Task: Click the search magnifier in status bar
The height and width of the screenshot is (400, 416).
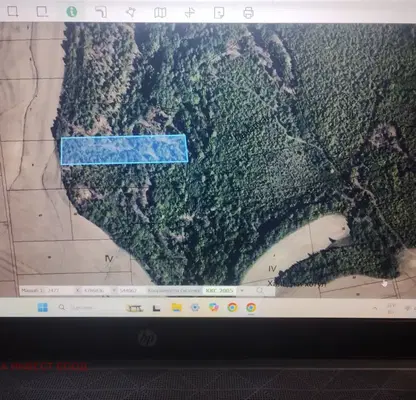Action: (260, 291)
